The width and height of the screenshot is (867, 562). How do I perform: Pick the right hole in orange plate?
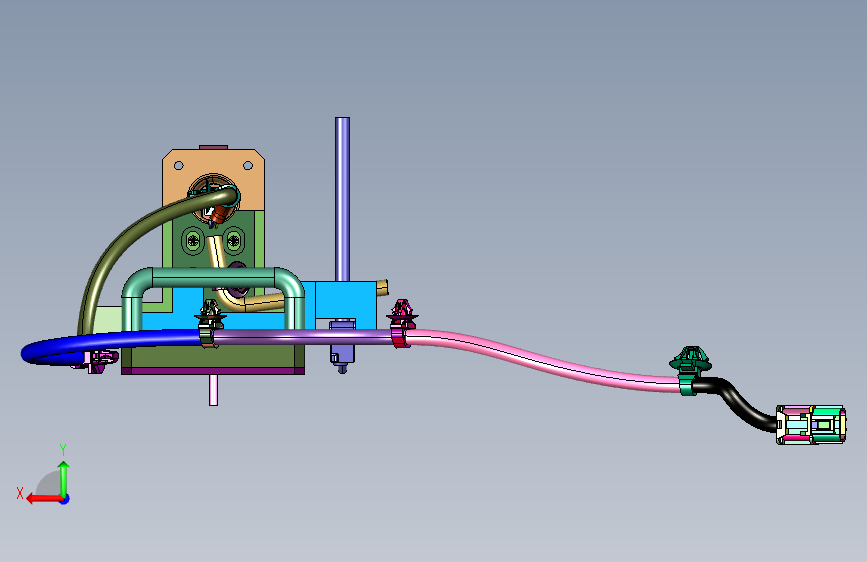pyautogui.click(x=248, y=165)
